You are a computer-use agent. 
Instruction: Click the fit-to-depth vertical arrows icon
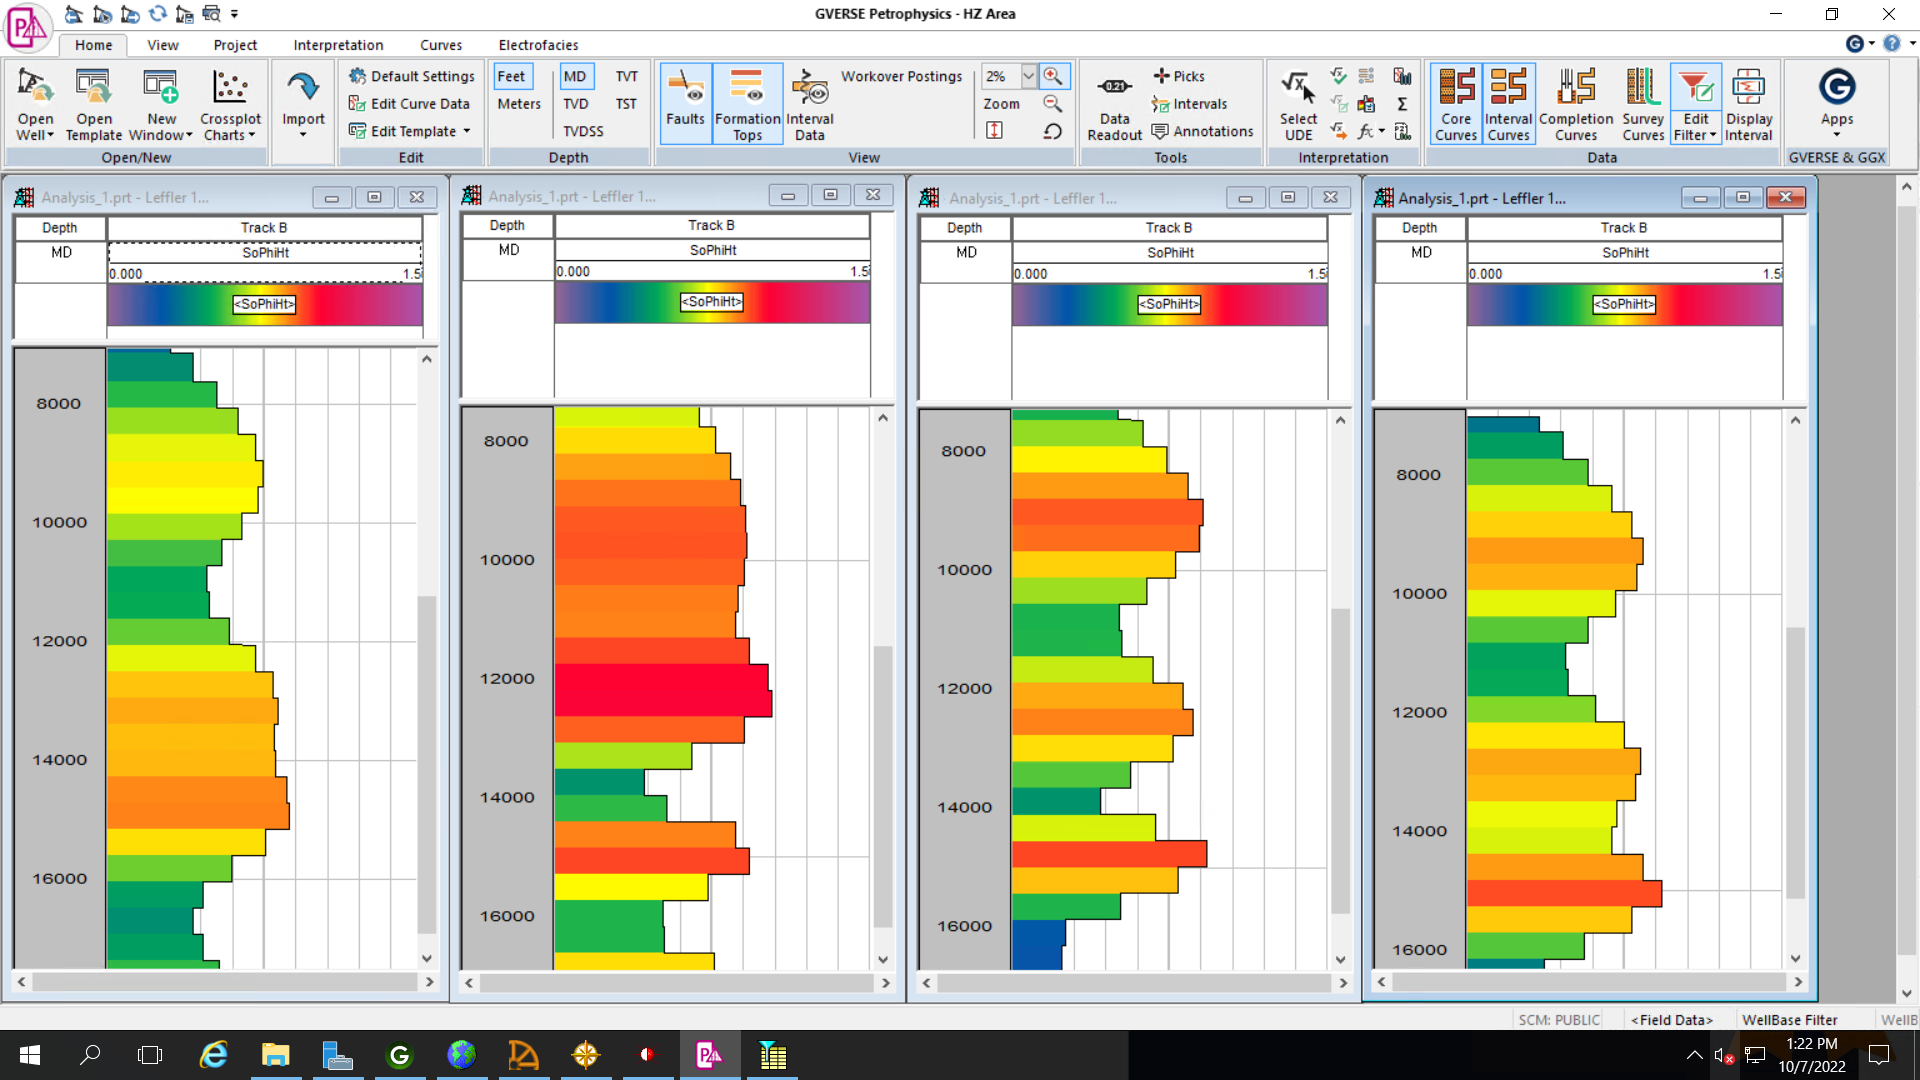[x=994, y=131]
